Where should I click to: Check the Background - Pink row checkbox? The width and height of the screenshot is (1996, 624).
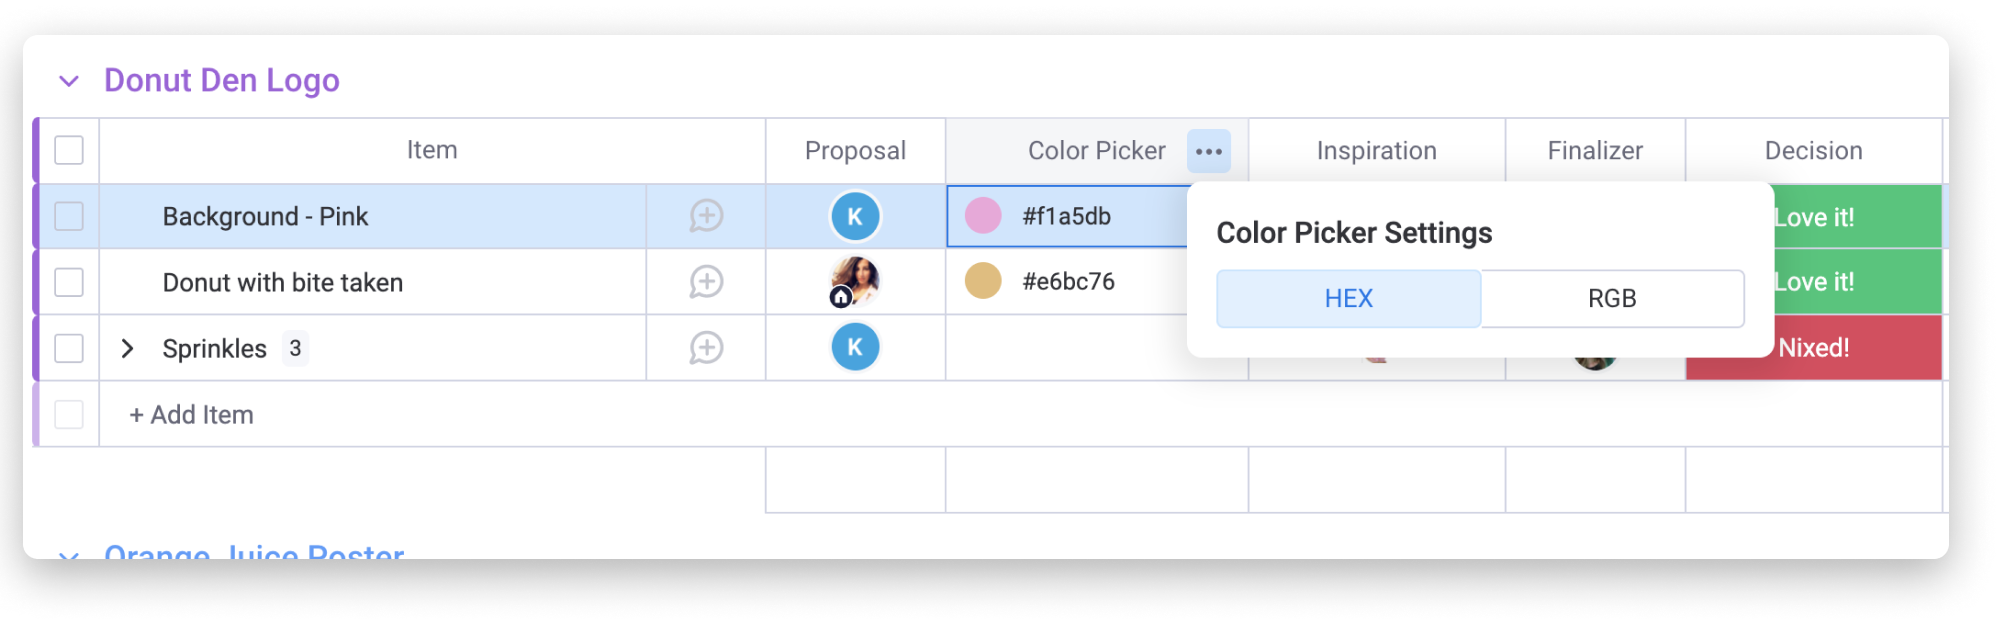[69, 216]
